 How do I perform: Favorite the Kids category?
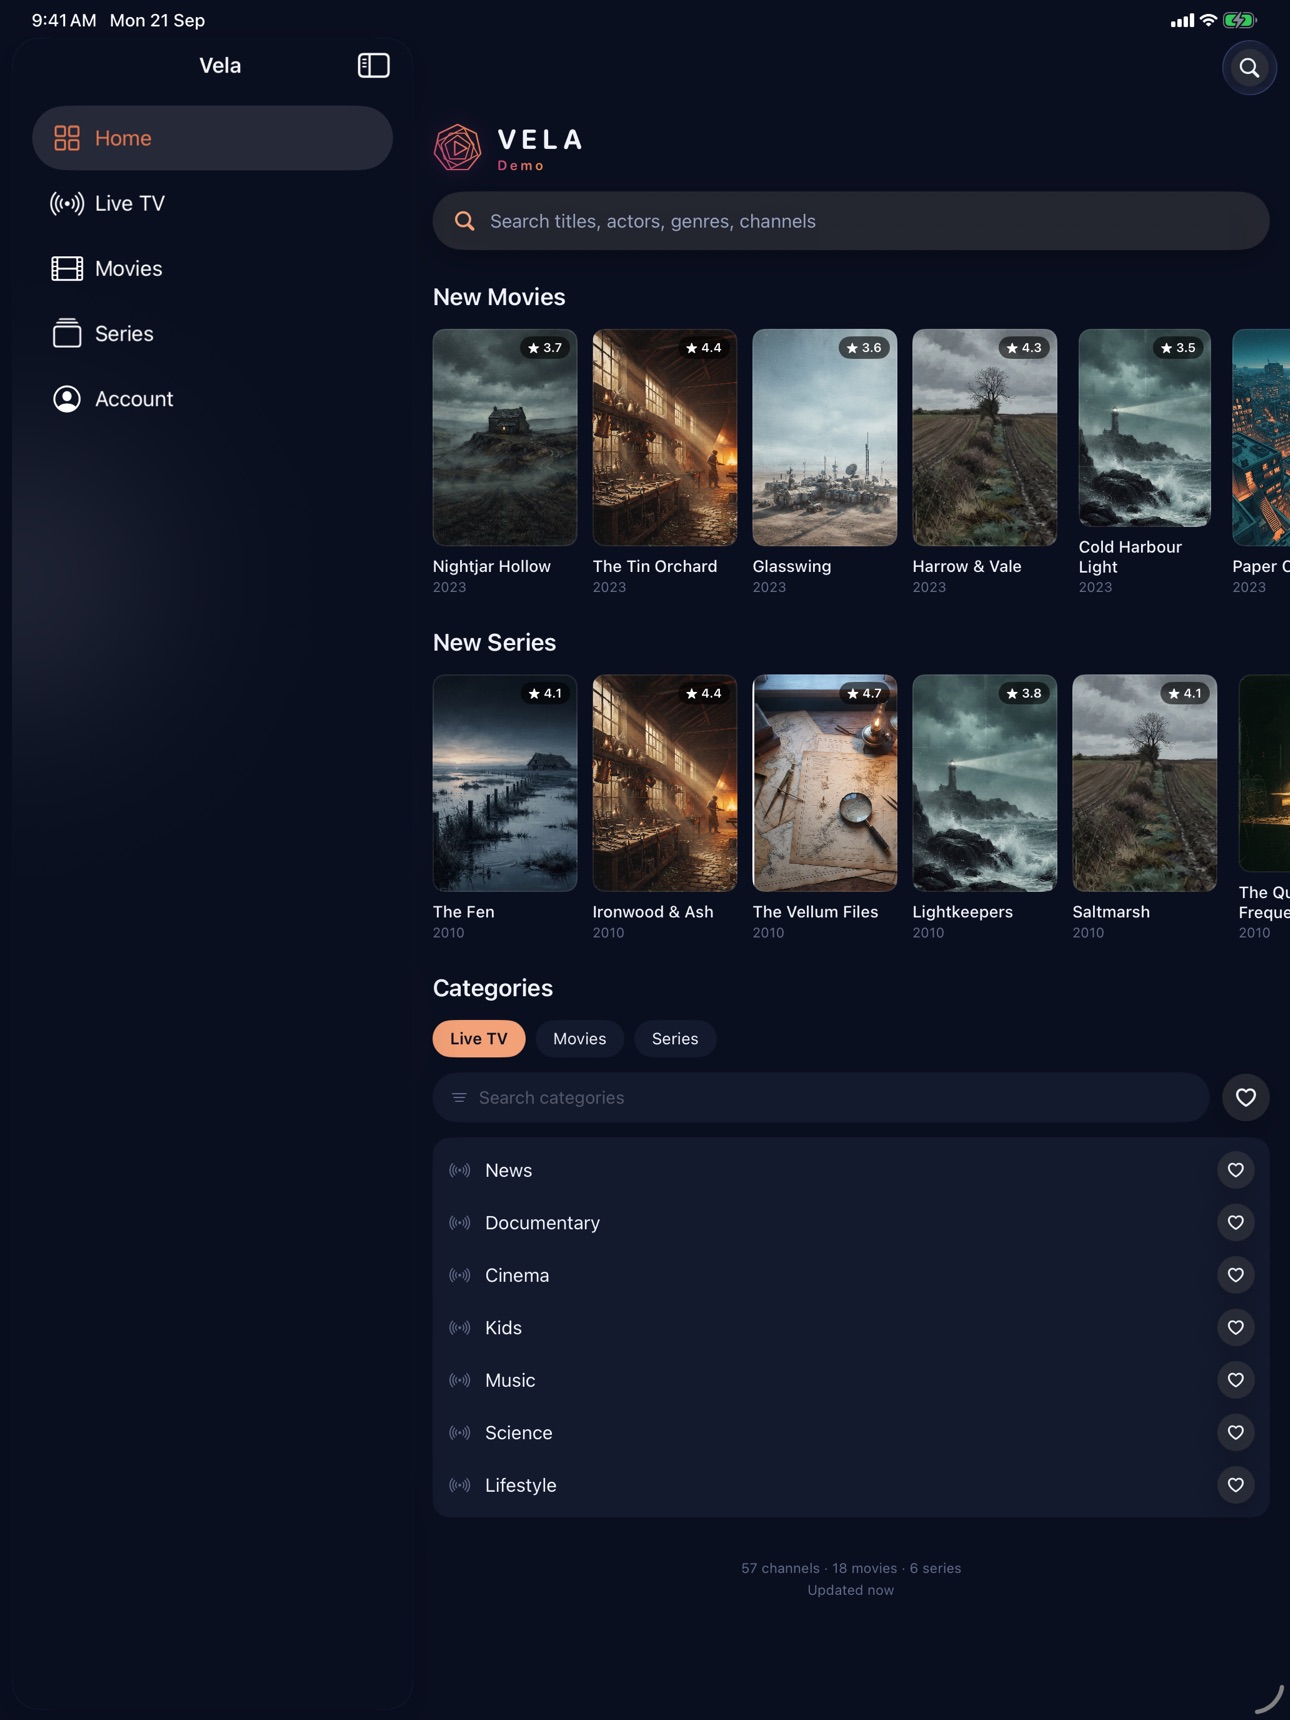tap(1236, 1328)
